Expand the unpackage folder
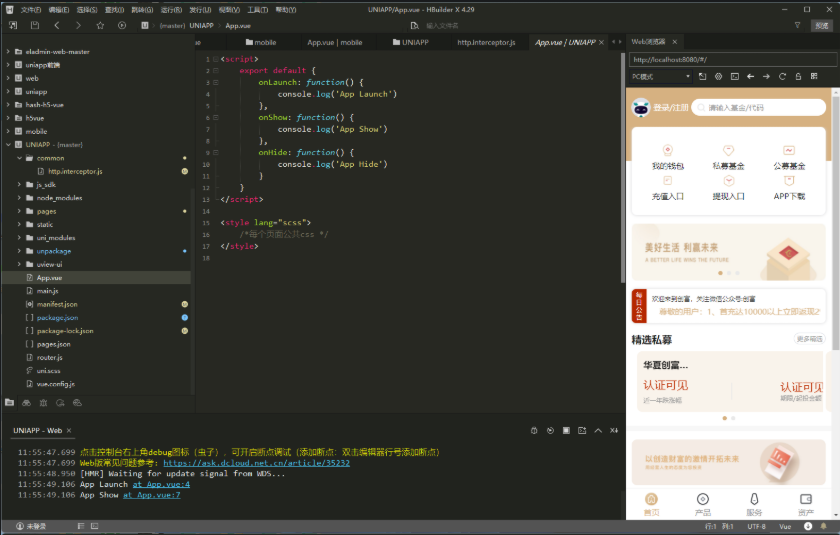Image resolution: width=840 pixels, height=535 pixels. pos(19,251)
